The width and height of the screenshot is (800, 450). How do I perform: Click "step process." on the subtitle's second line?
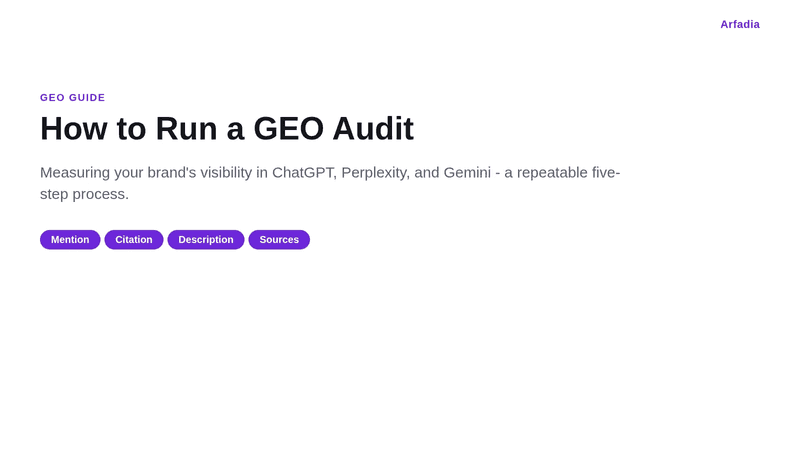tap(84, 194)
